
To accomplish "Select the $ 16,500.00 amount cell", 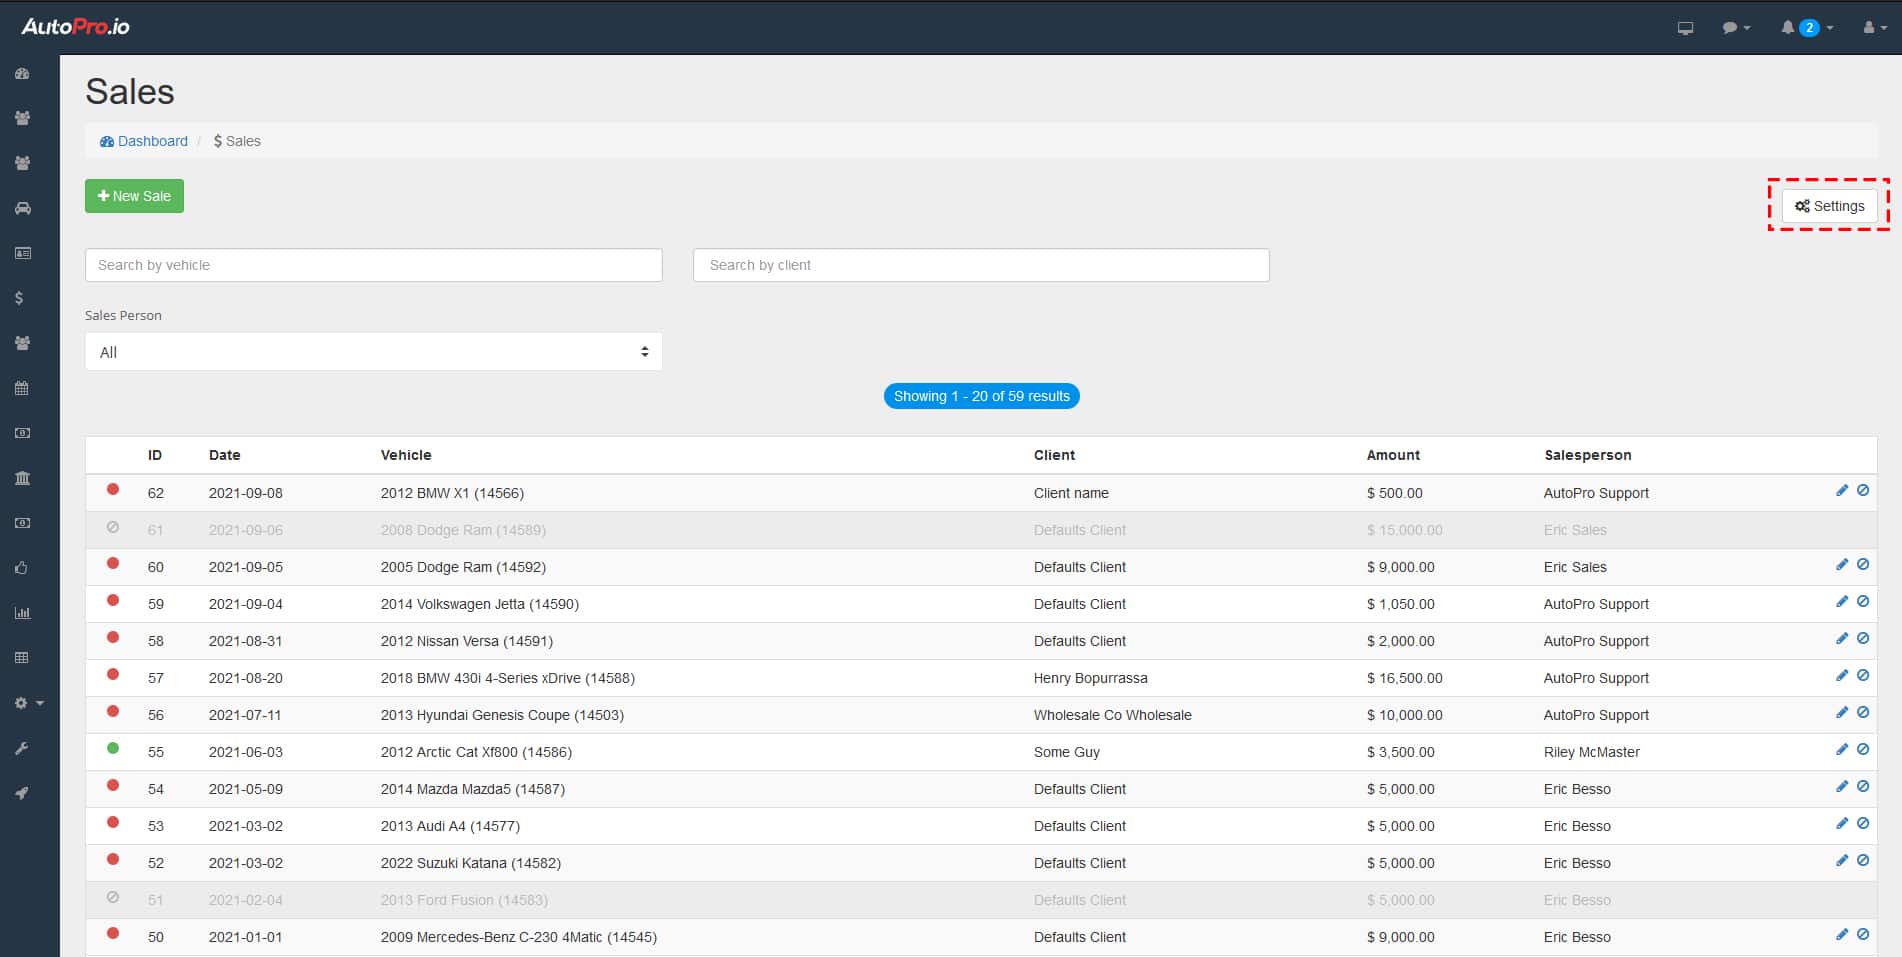I will (1405, 678).
